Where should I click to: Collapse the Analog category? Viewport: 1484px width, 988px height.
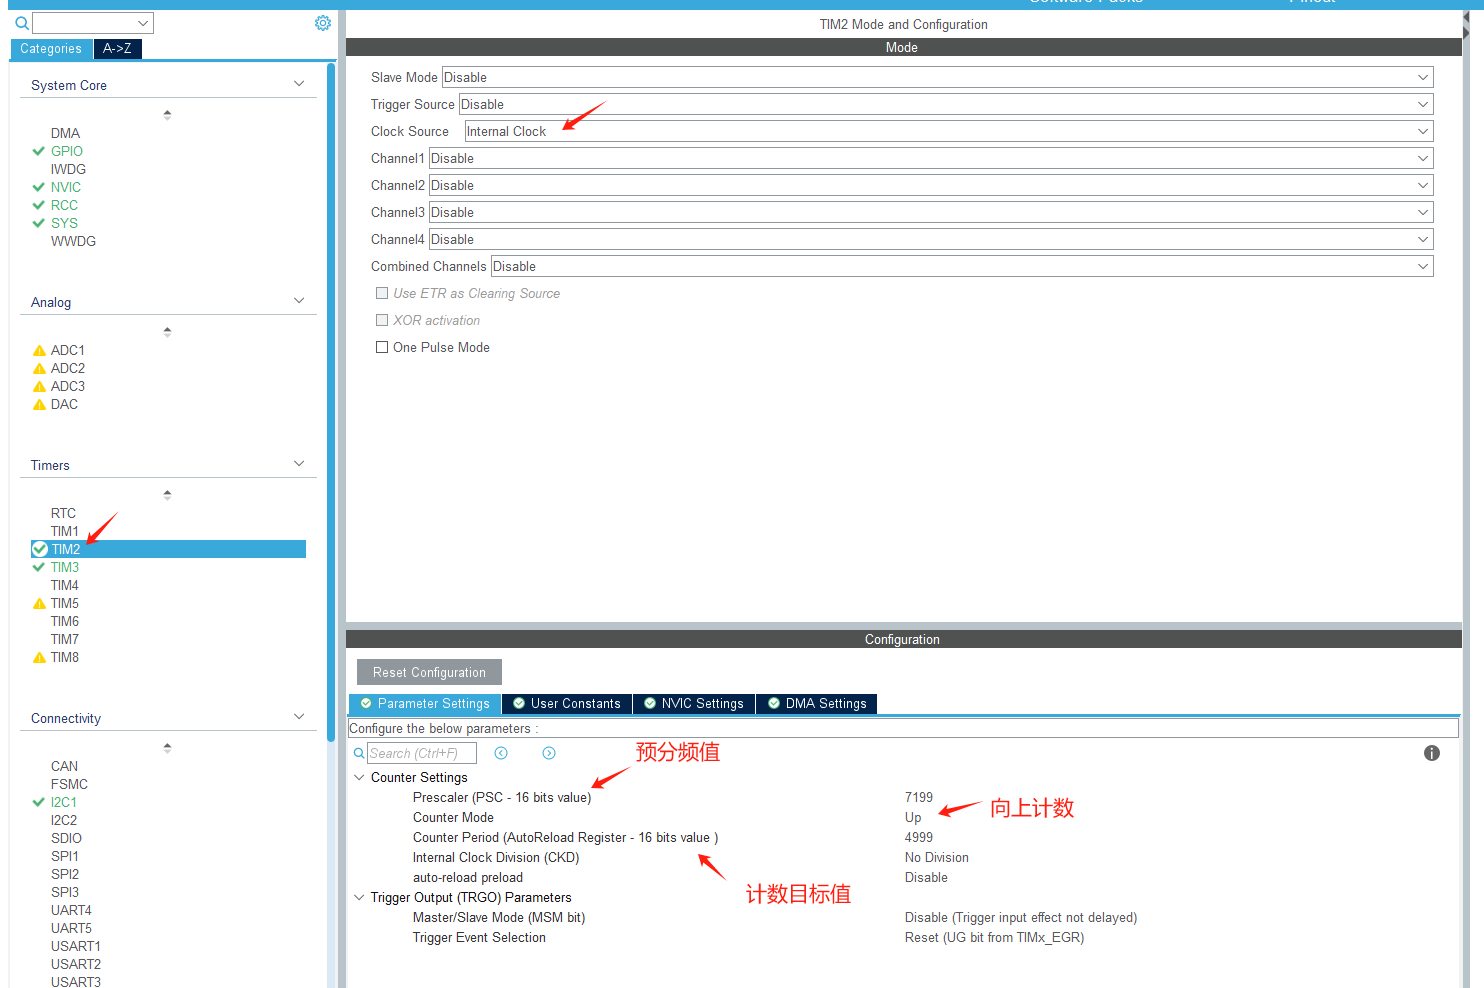(299, 301)
